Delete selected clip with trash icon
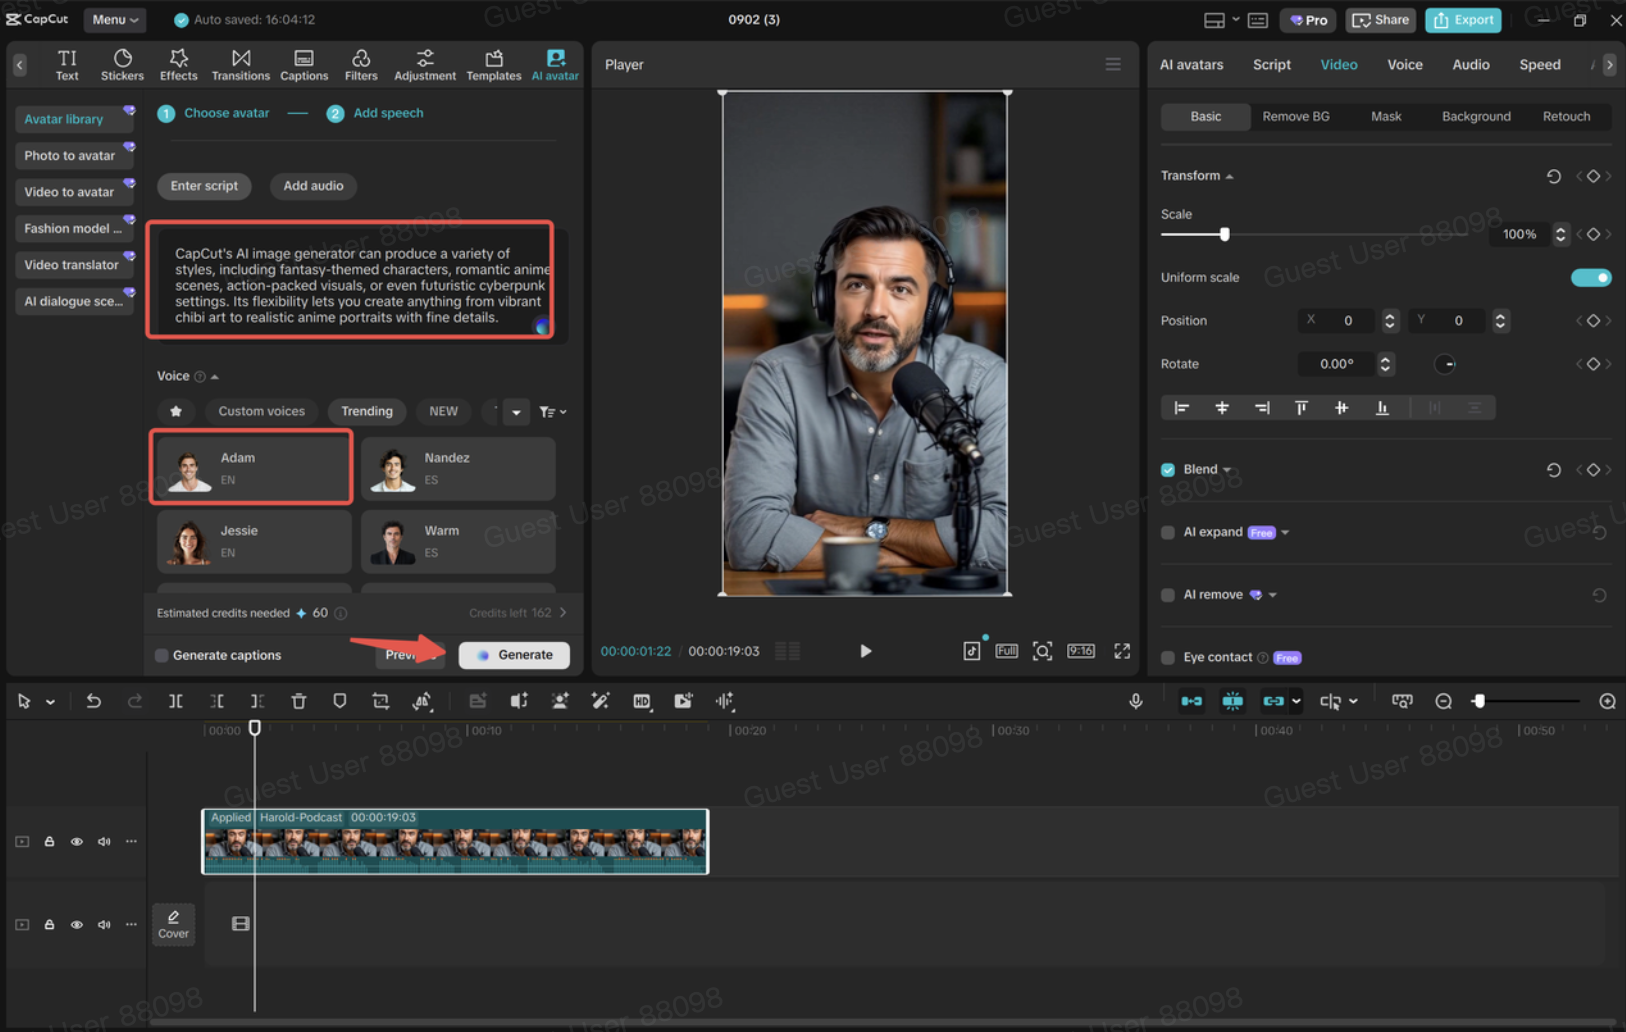The height and width of the screenshot is (1032, 1626). pyautogui.click(x=298, y=701)
